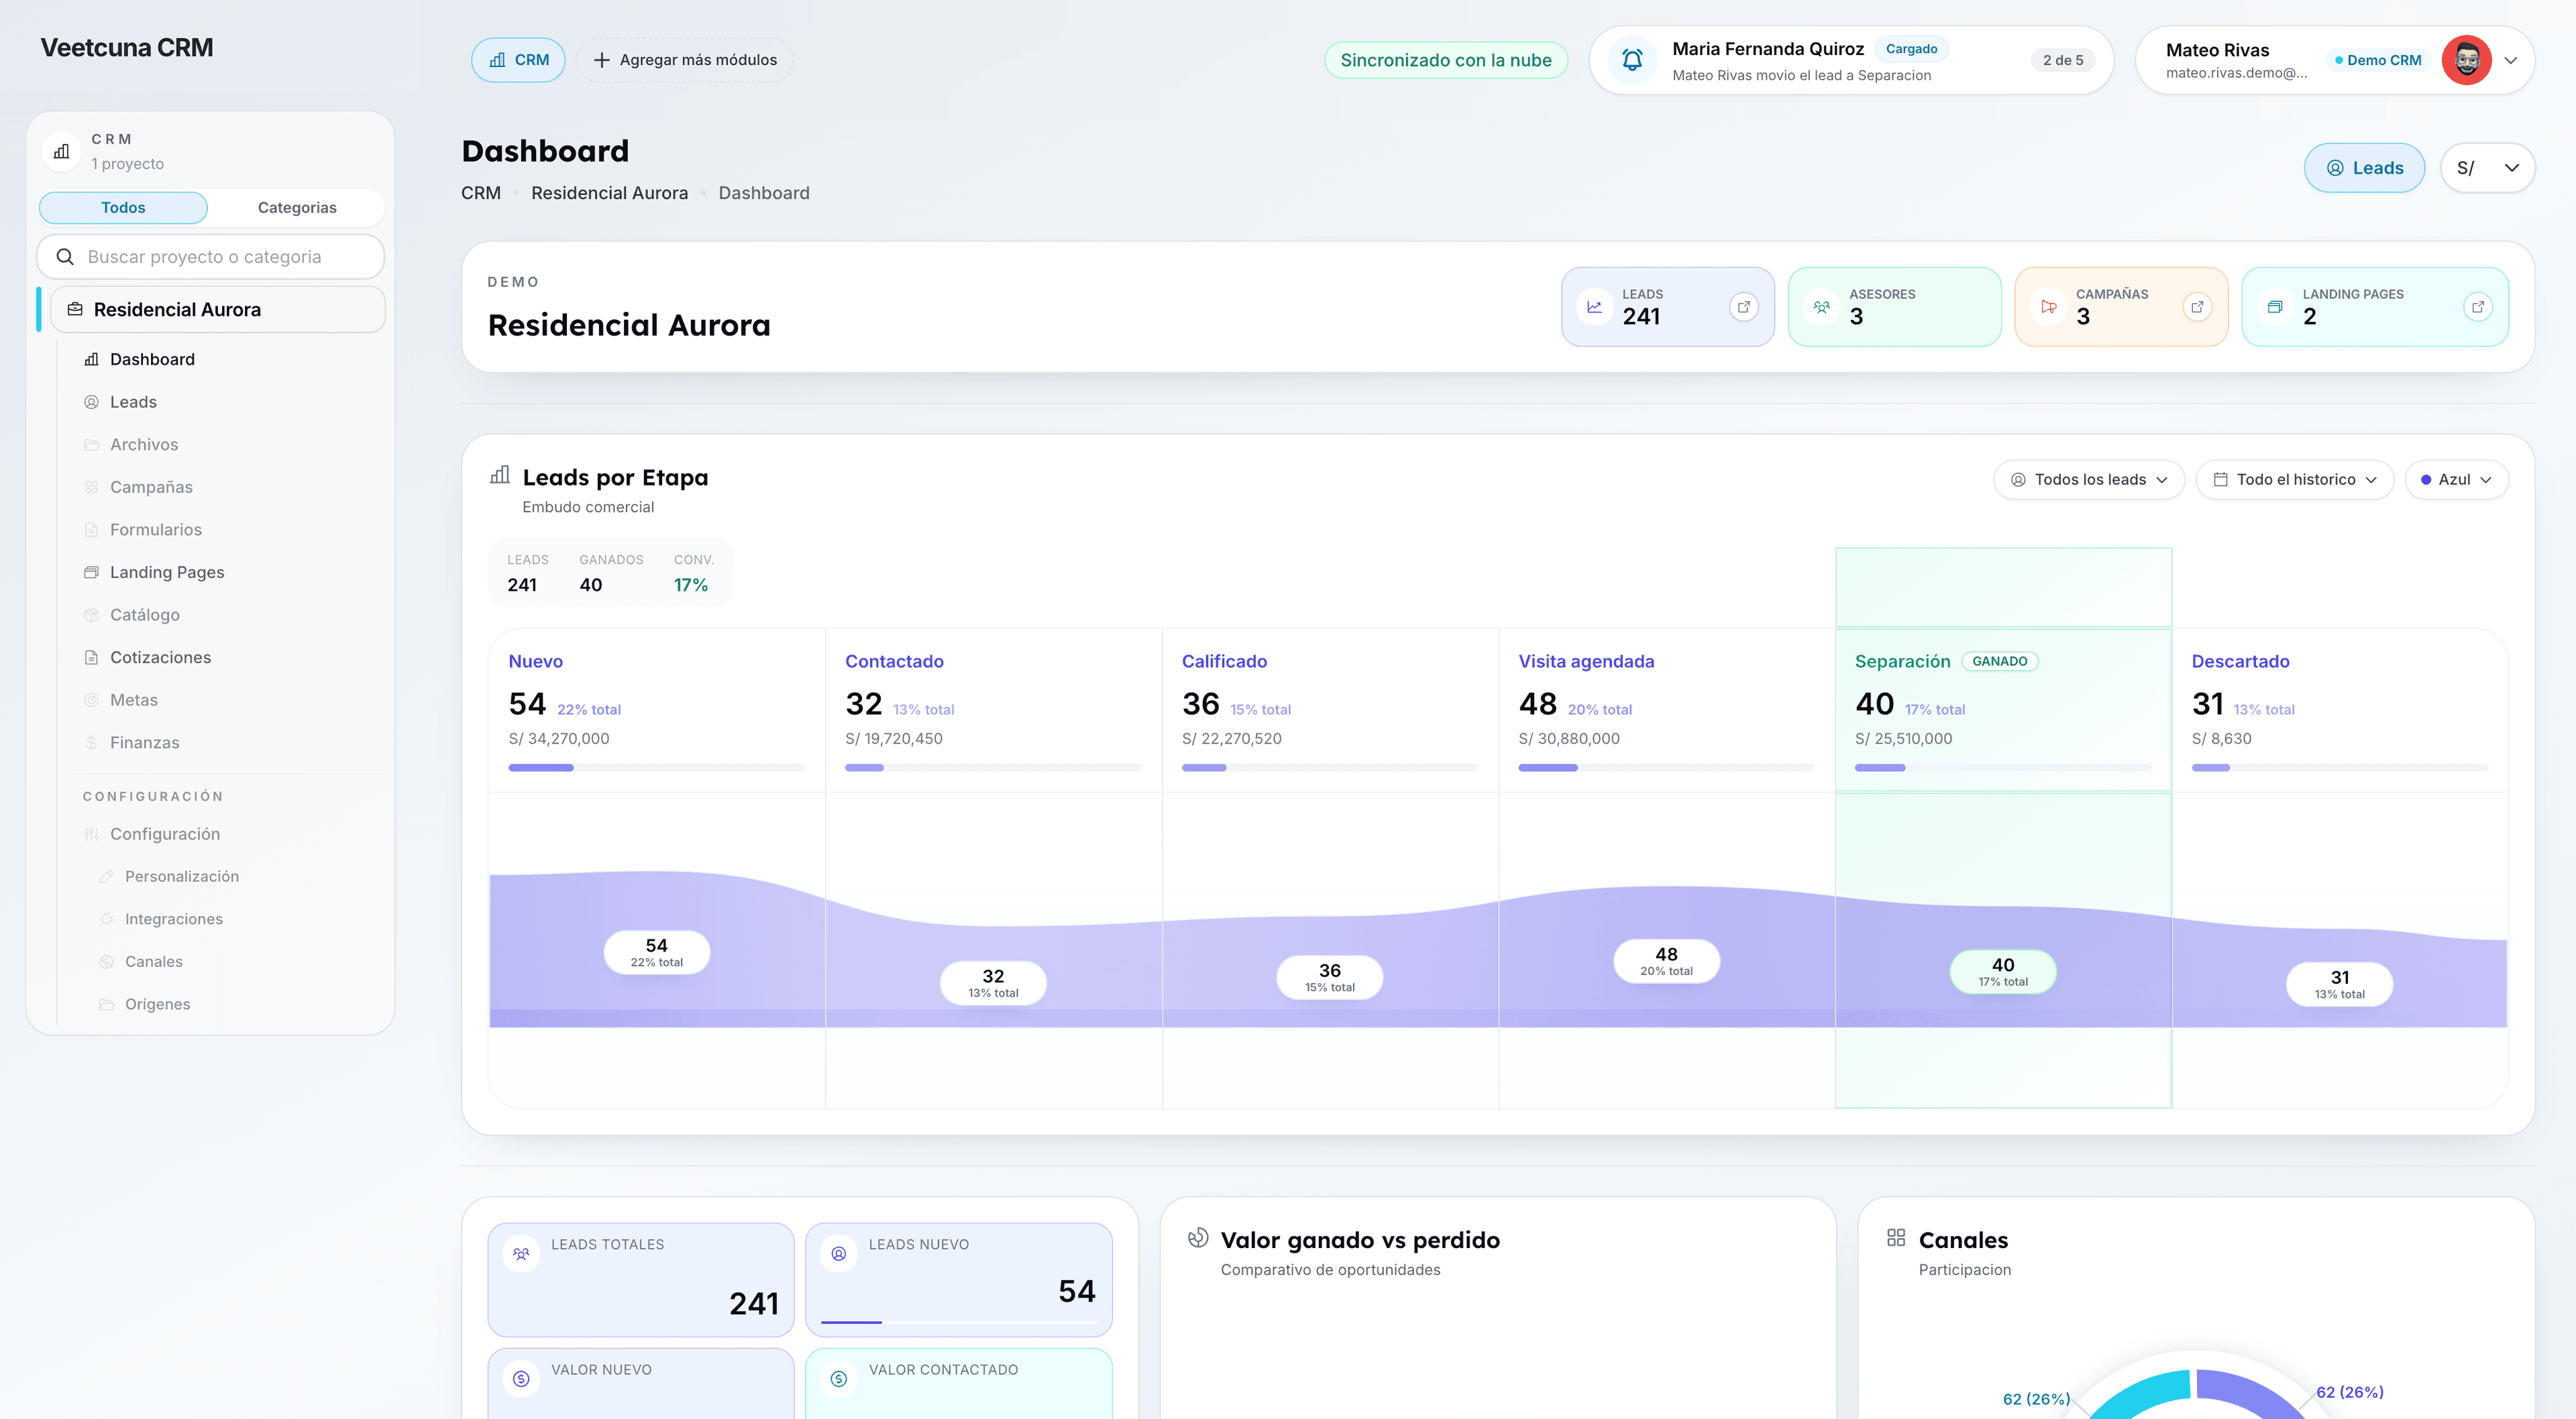Open Integraciones settings
This screenshot has height=1419, width=2576.
point(173,919)
